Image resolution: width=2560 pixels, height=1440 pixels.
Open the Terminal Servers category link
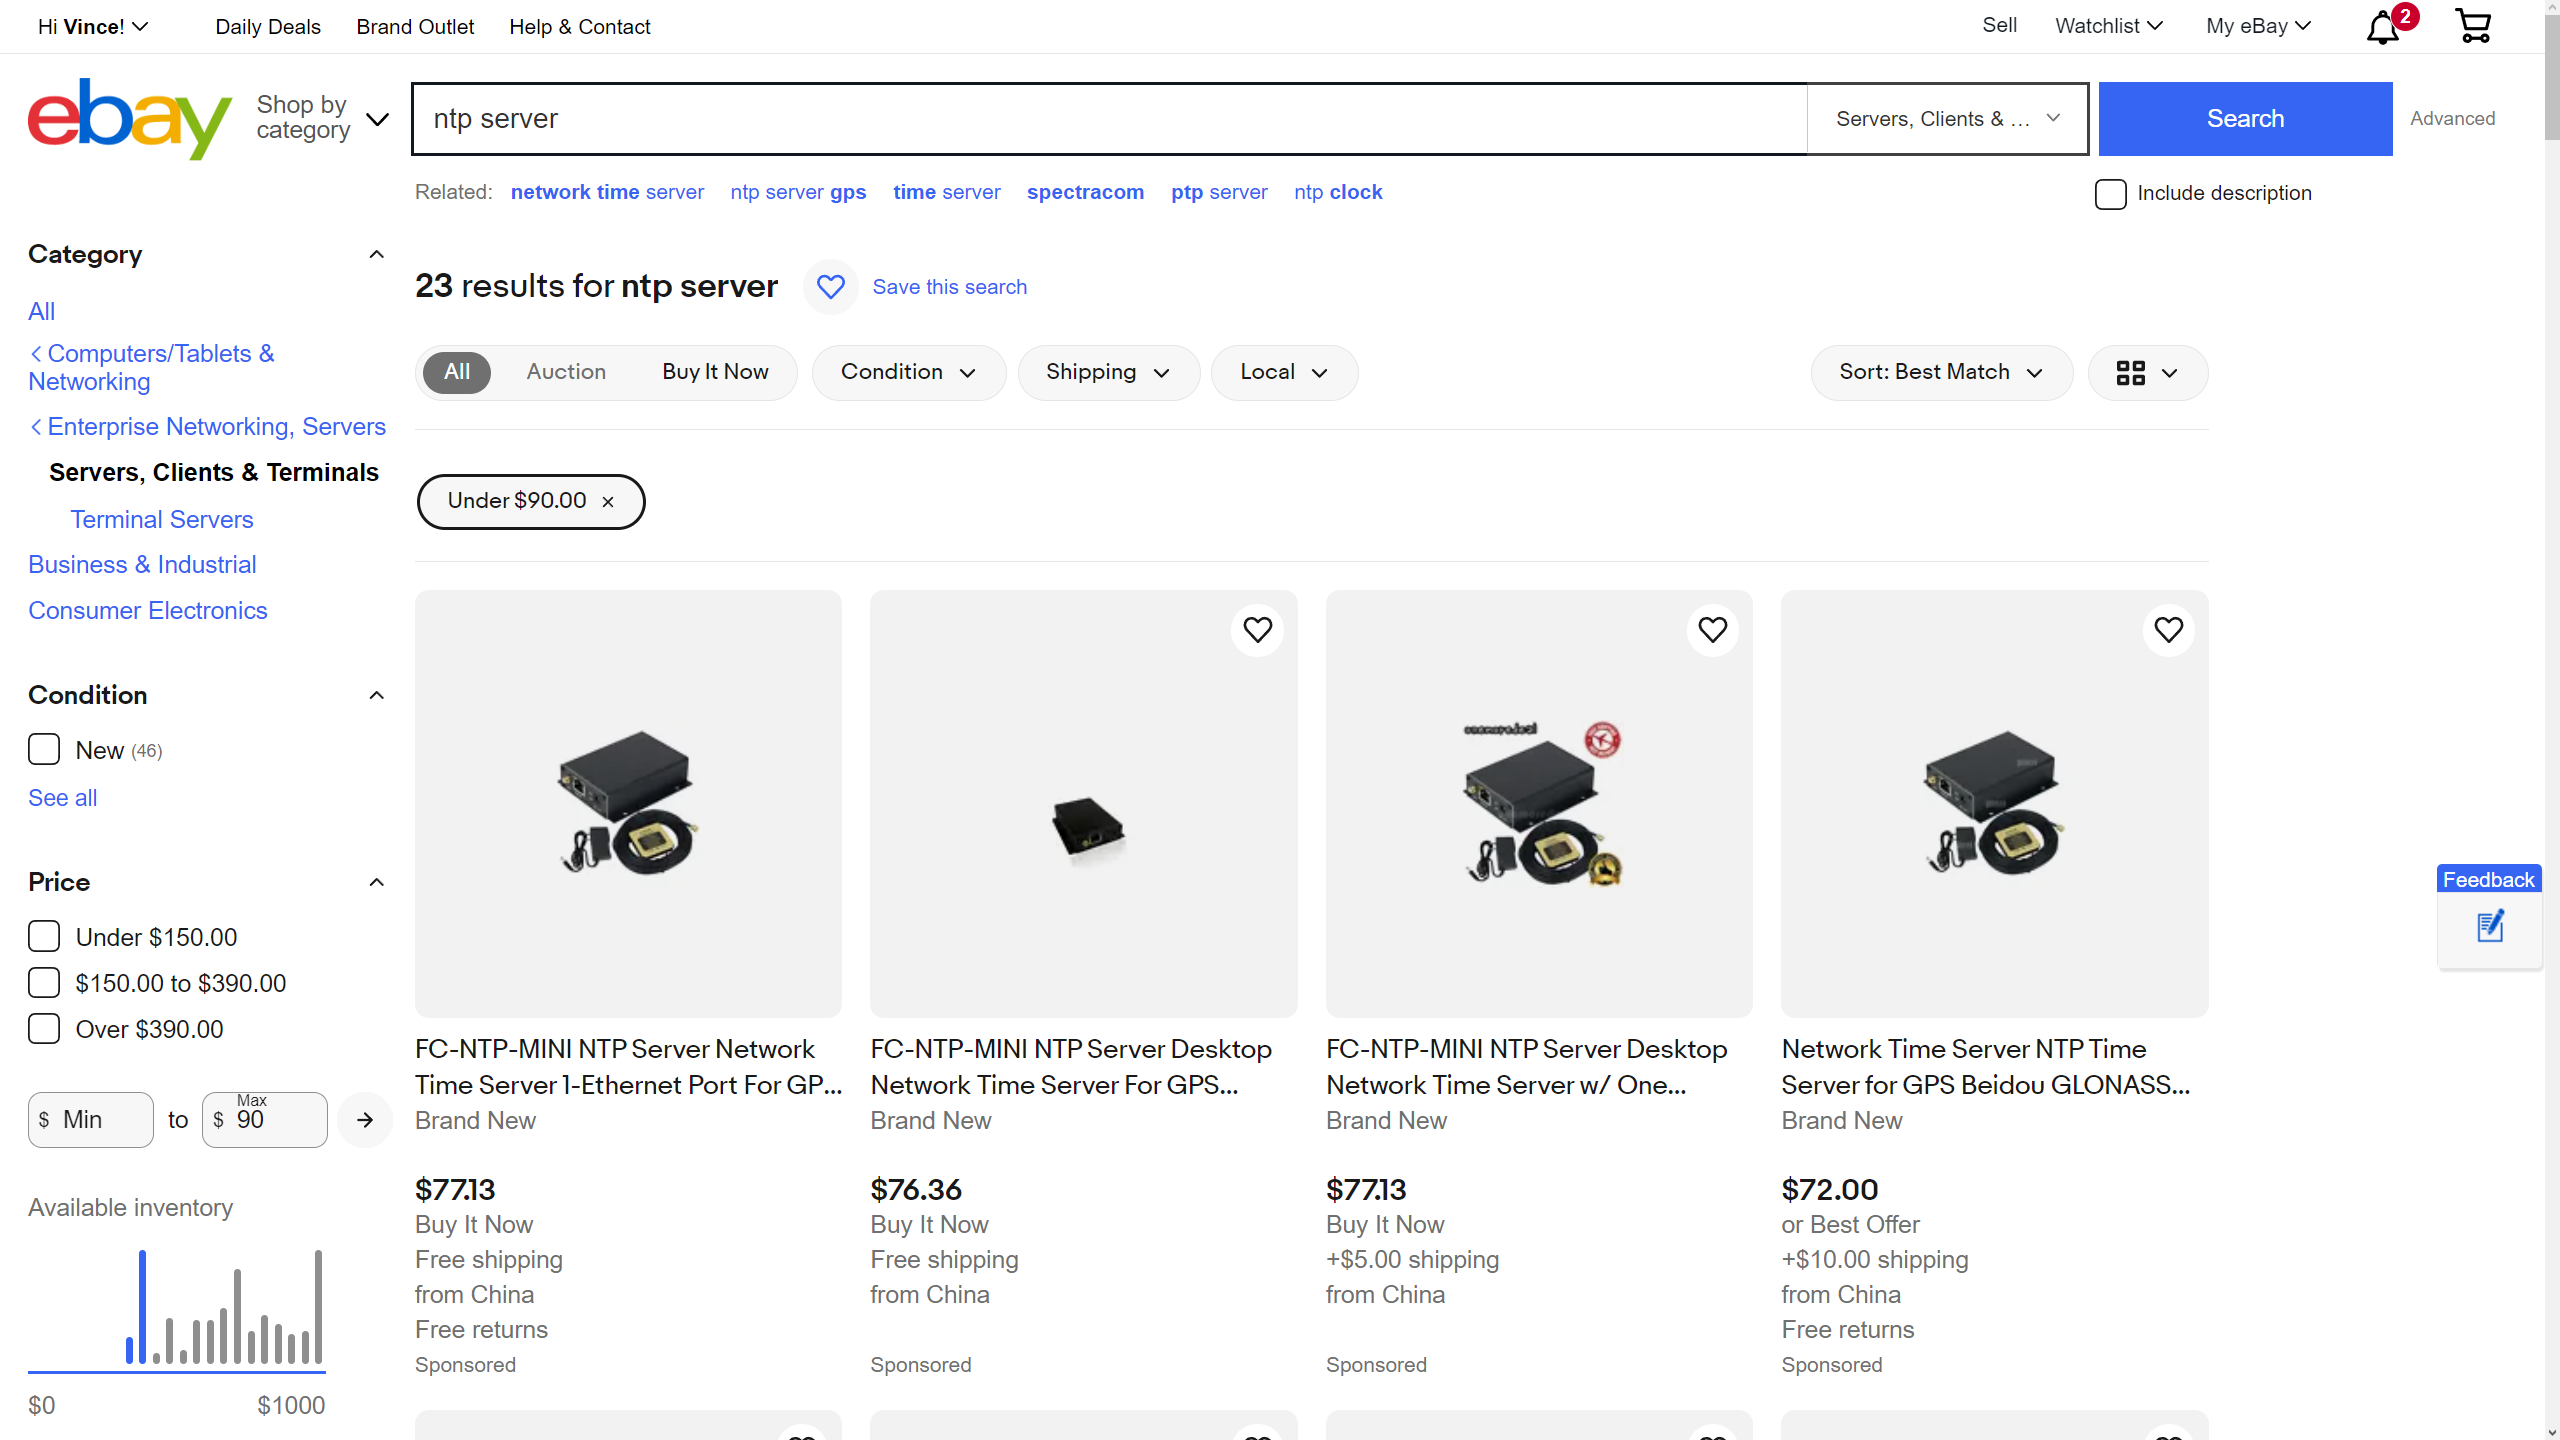click(x=162, y=520)
